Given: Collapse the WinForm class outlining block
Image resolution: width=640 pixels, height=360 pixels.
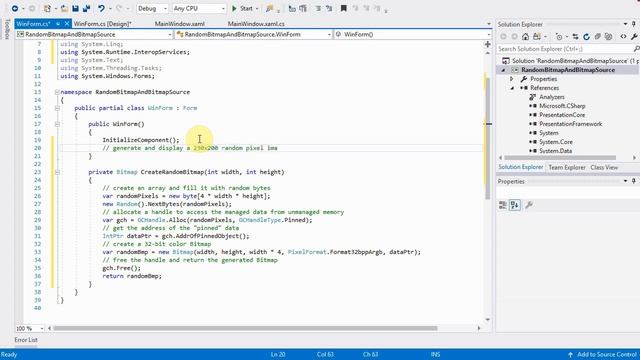Looking at the screenshot, I should tap(57, 108).
